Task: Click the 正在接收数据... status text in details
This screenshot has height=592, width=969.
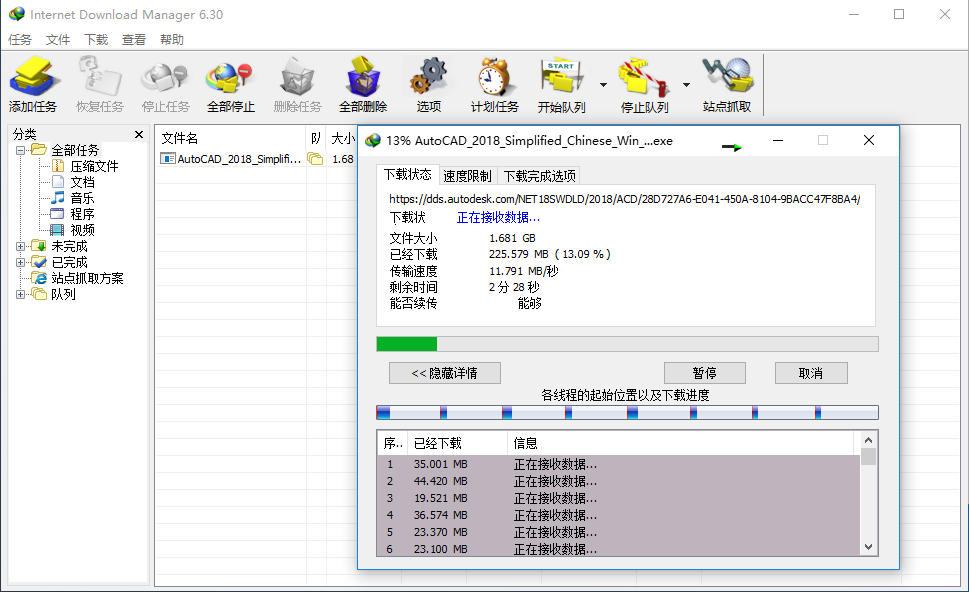Action: point(498,218)
